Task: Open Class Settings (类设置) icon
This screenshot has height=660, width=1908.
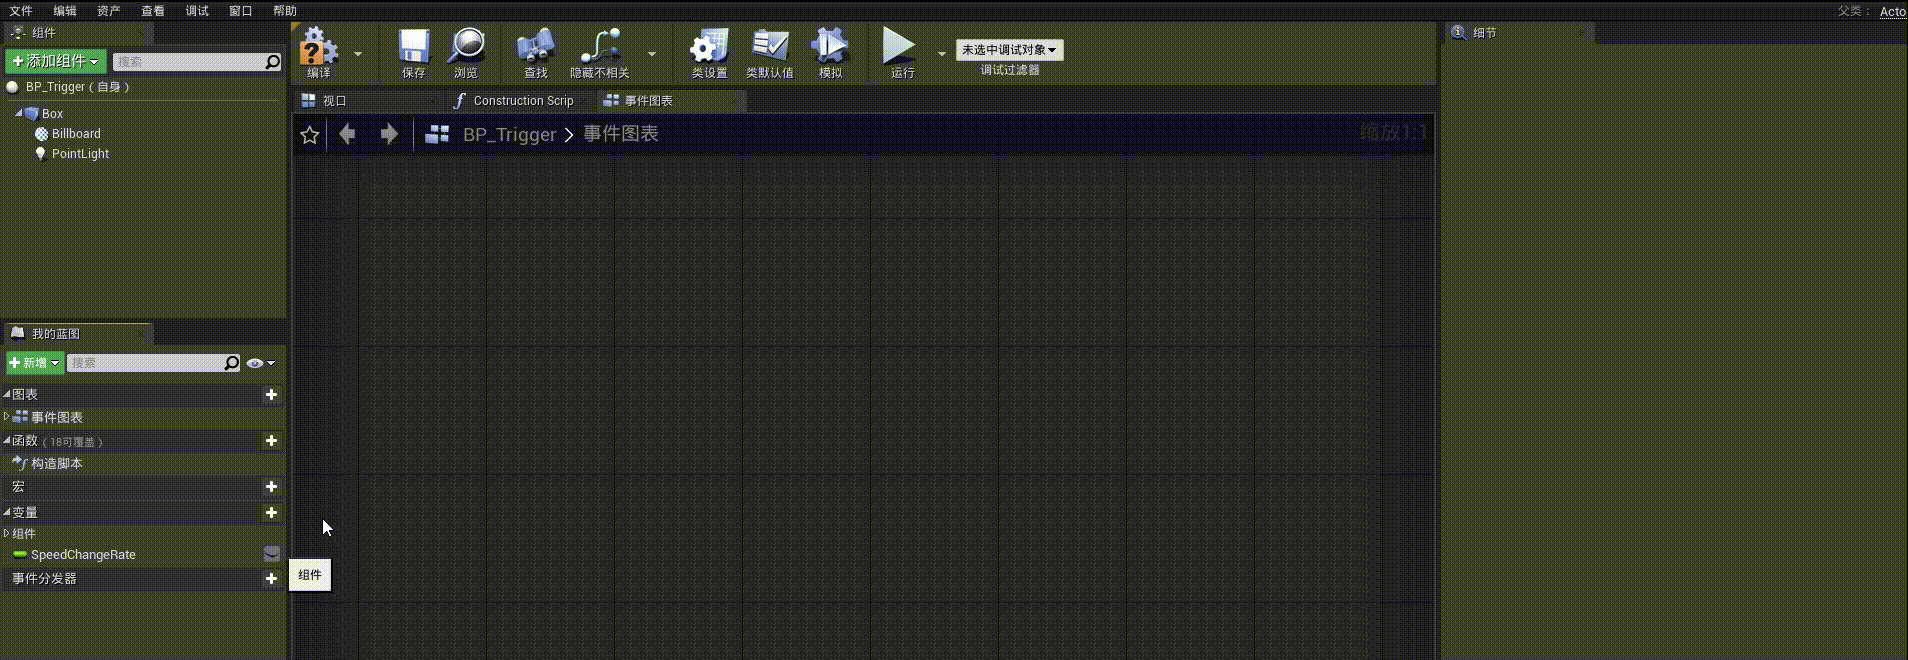Action: click(709, 49)
